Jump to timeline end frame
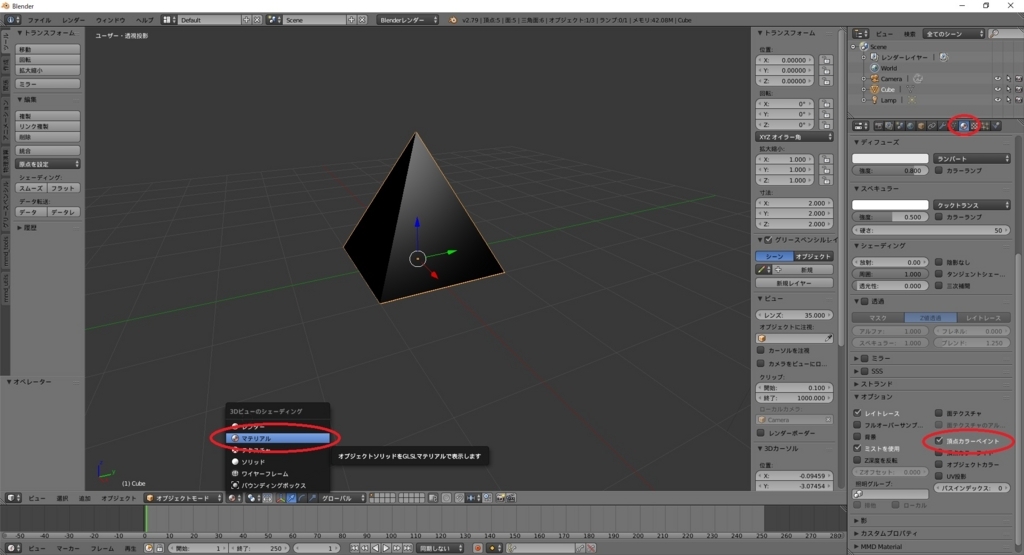The height and width of the screenshot is (555, 1024). click(408, 548)
